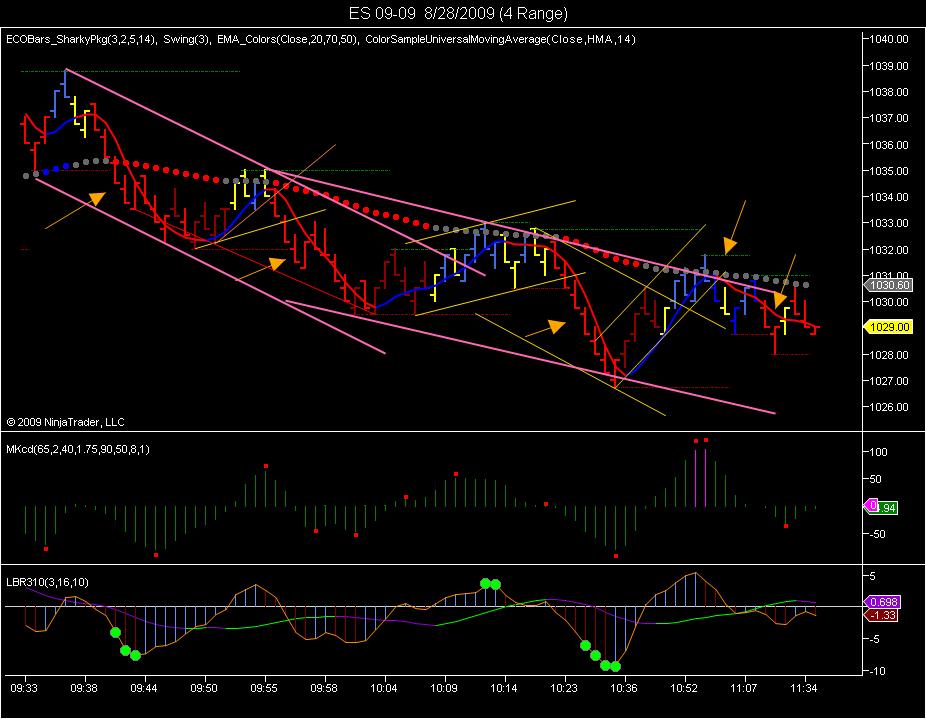Click the 09:33 time axis label
The height and width of the screenshot is (719, 926).
(24, 688)
